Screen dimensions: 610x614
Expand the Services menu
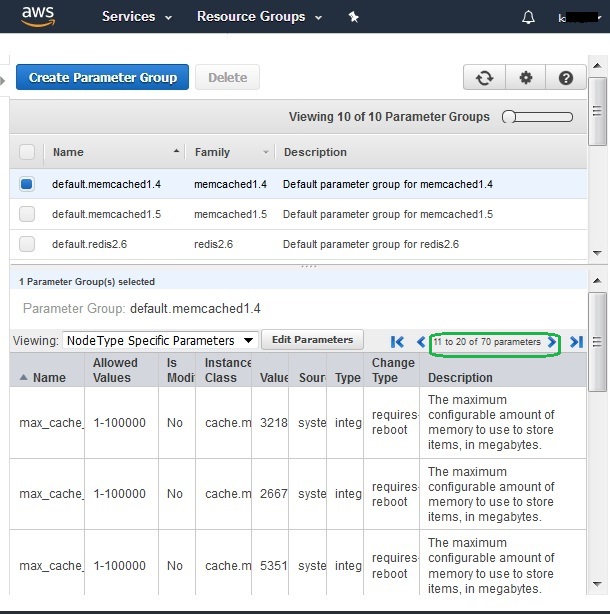[x=137, y=17]
